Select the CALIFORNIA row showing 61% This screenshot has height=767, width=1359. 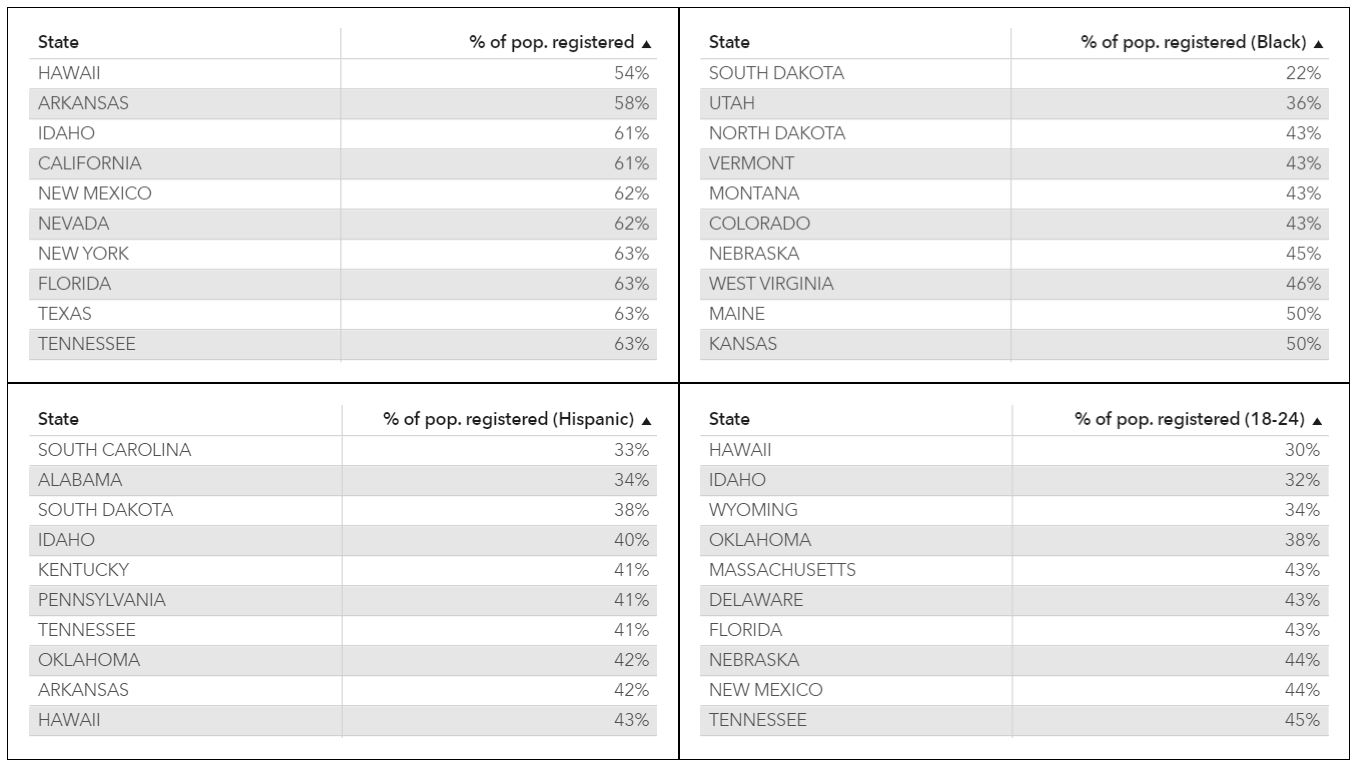tap(343, 163)
